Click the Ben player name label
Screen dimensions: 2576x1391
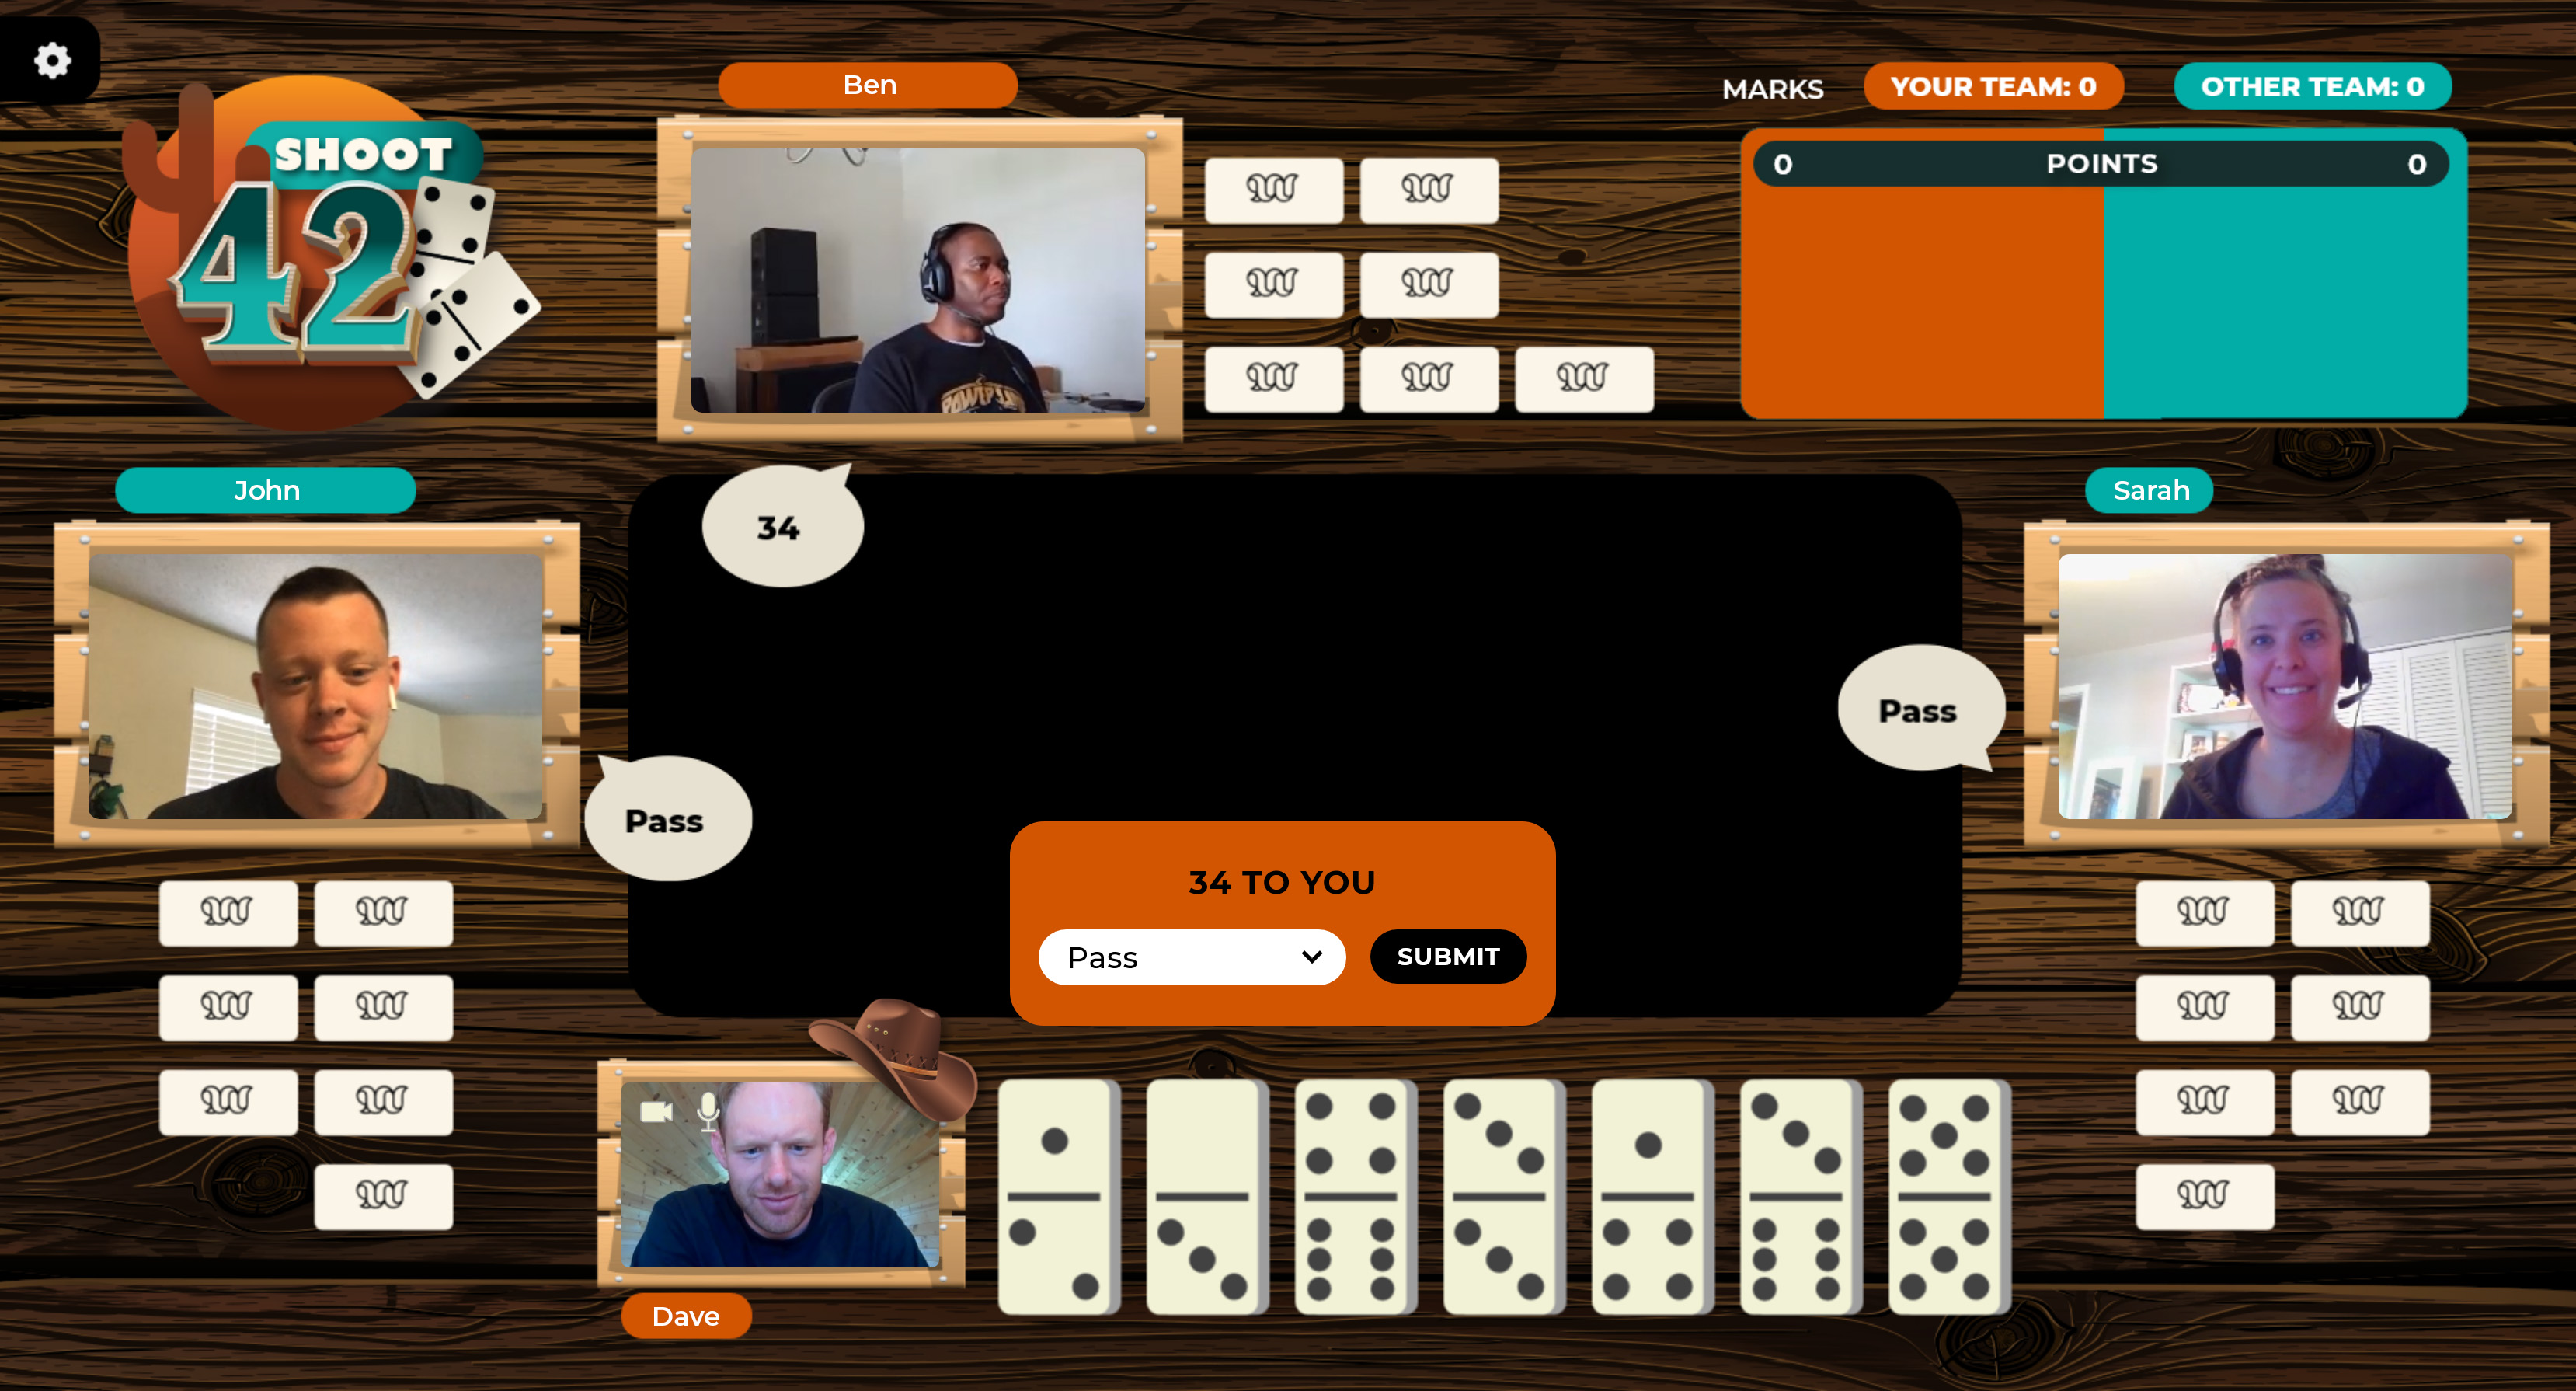coord(868,85)
